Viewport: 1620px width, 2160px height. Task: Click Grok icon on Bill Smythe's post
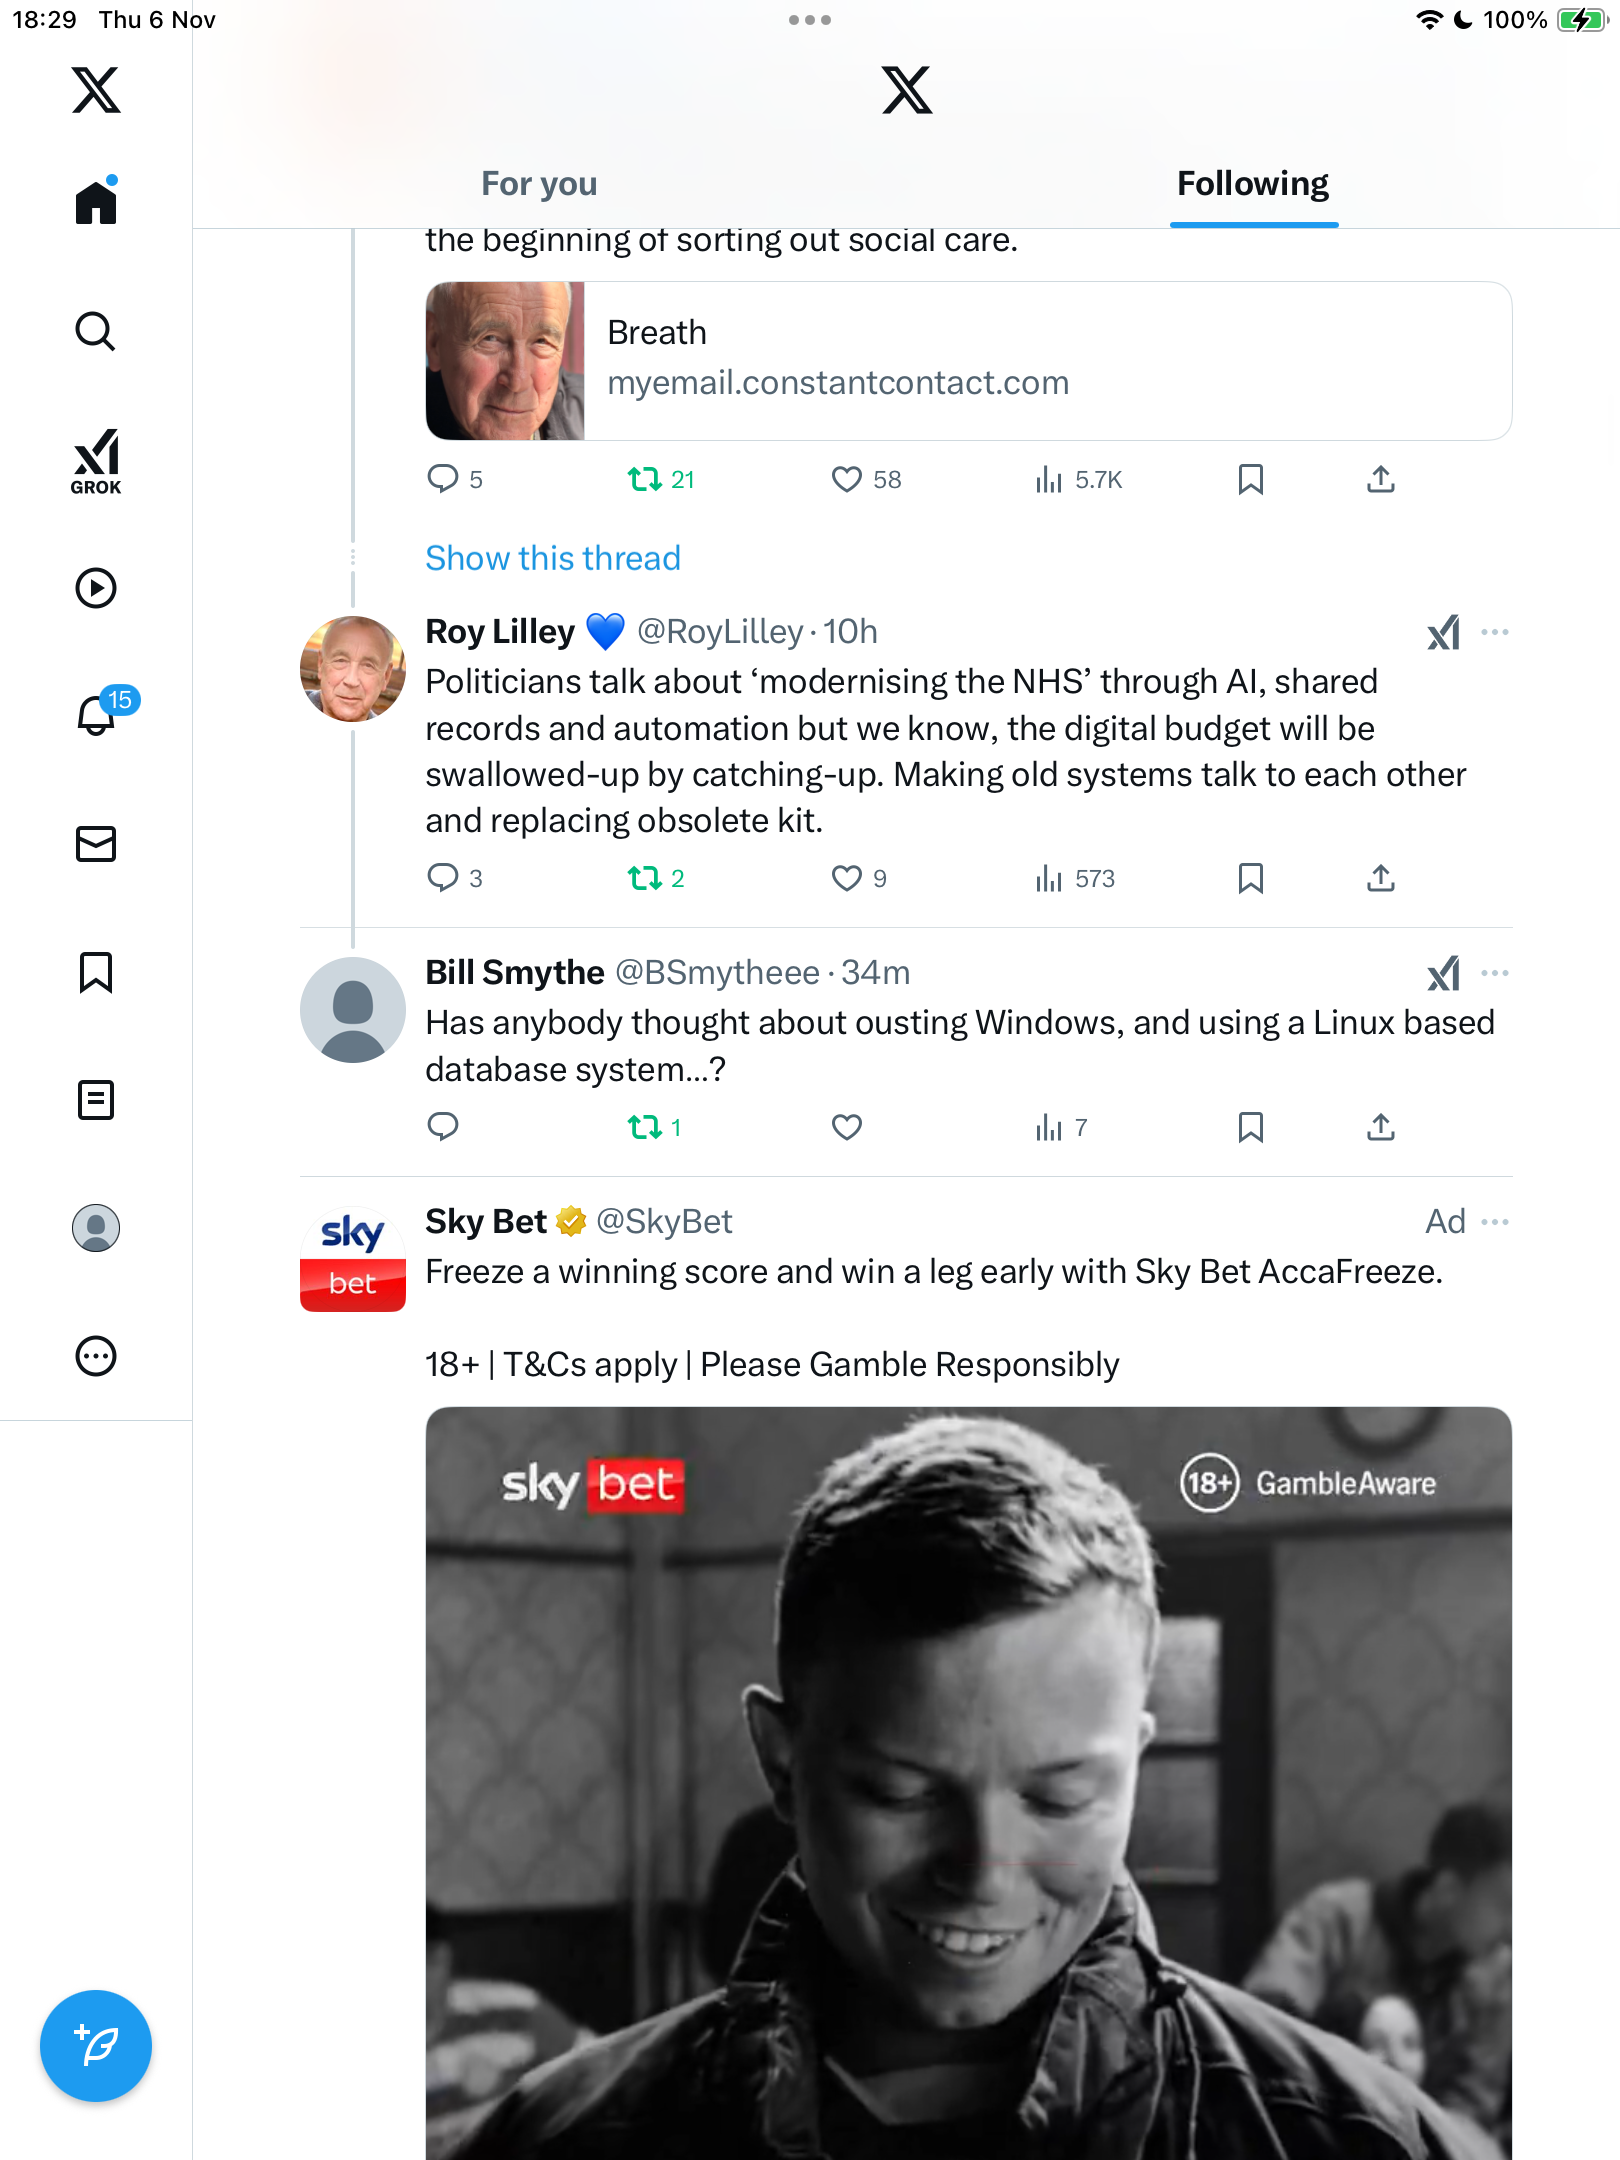[1443, 973]
